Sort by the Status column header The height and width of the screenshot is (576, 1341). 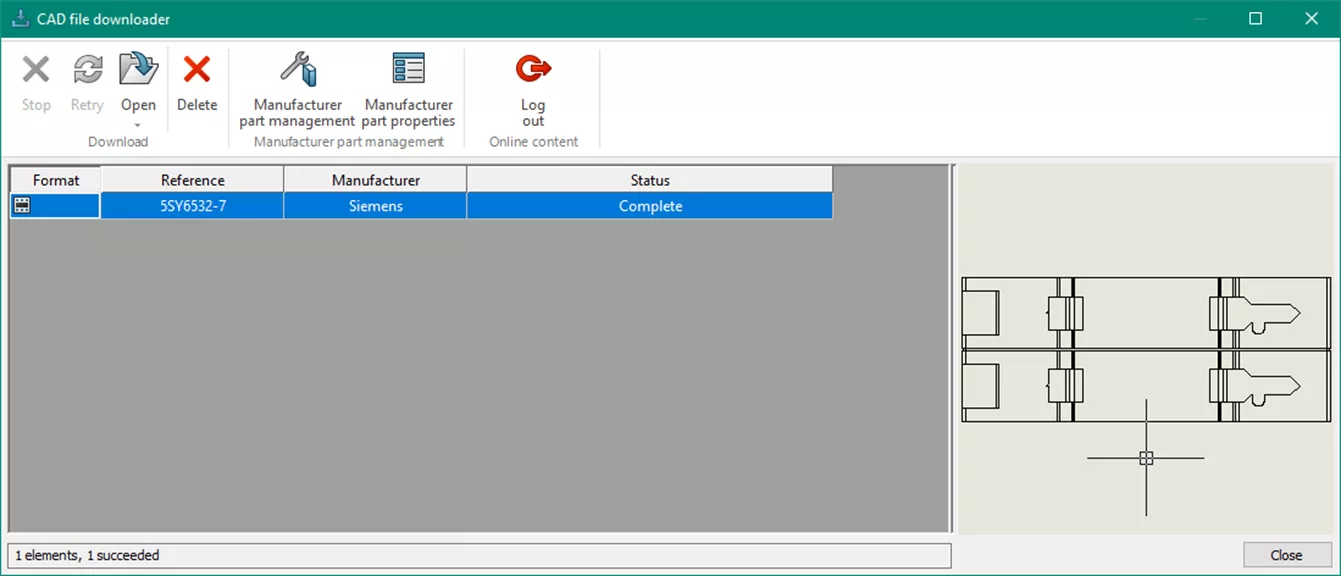click(649, 180)
